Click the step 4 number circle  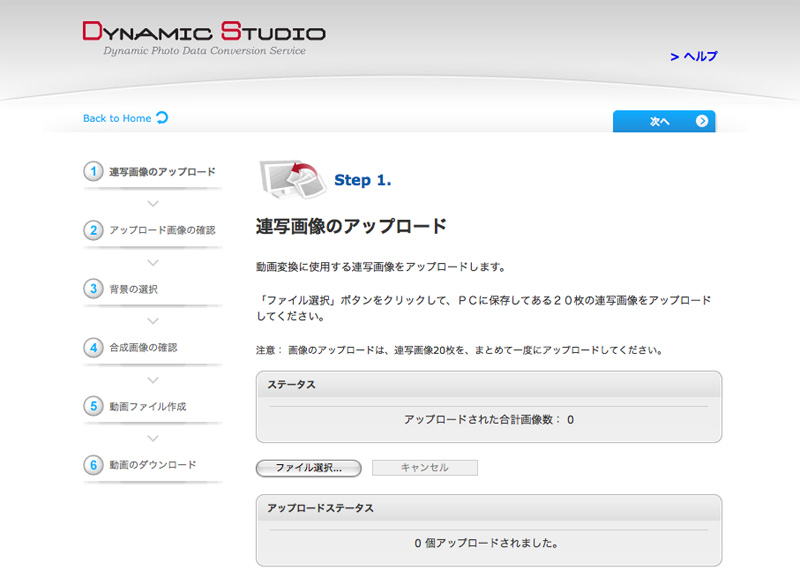93,347
